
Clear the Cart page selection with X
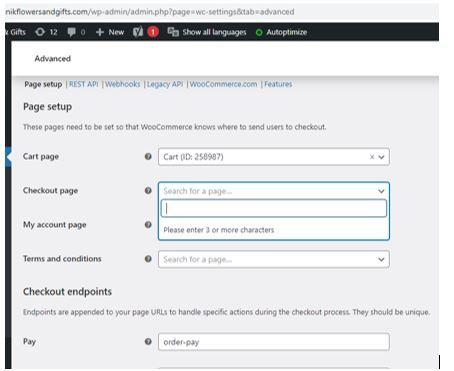(x=372, y=157)
